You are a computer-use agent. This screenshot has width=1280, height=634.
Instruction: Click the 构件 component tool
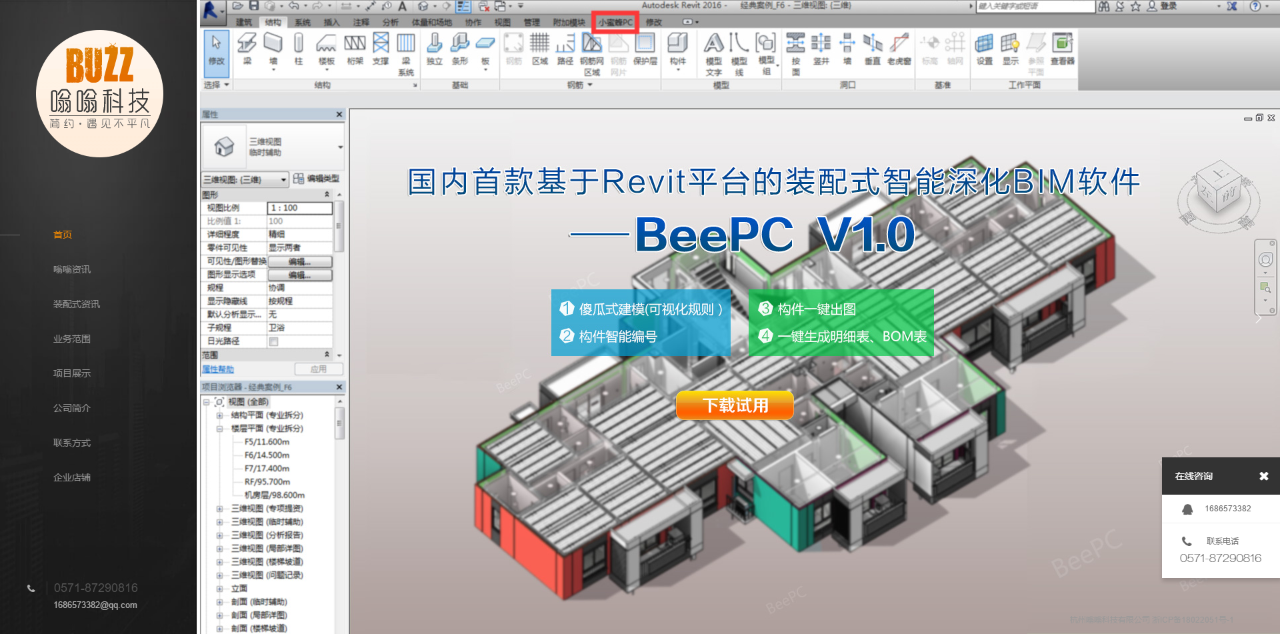point(677,50)
